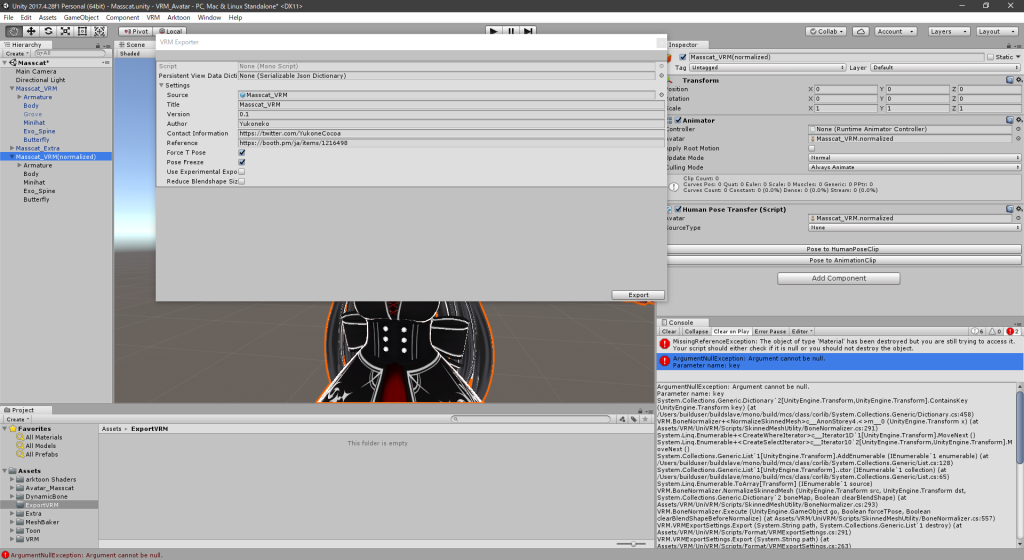The image size is (1024, 560).
Task: Open Layout dropdown in toolbar
Action: 997,31
